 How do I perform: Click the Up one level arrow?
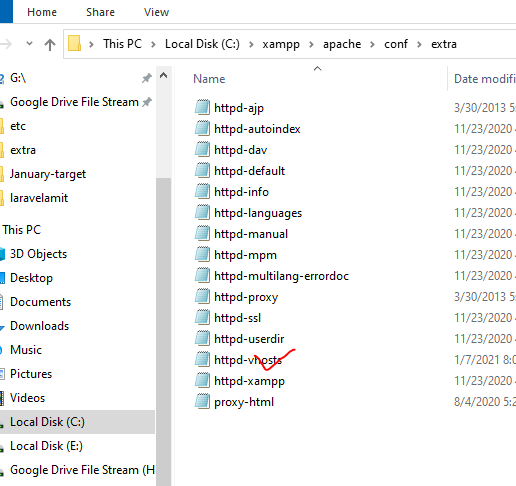[50, 44]
